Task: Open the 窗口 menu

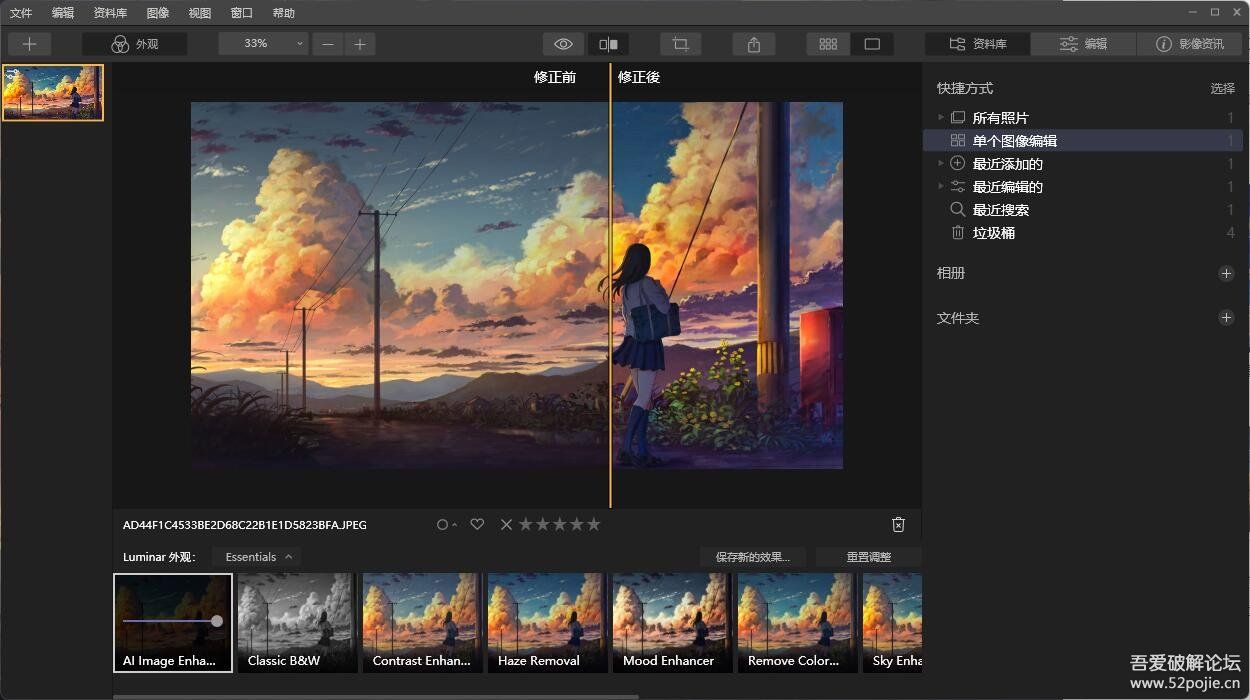Action: coord(242,13)
